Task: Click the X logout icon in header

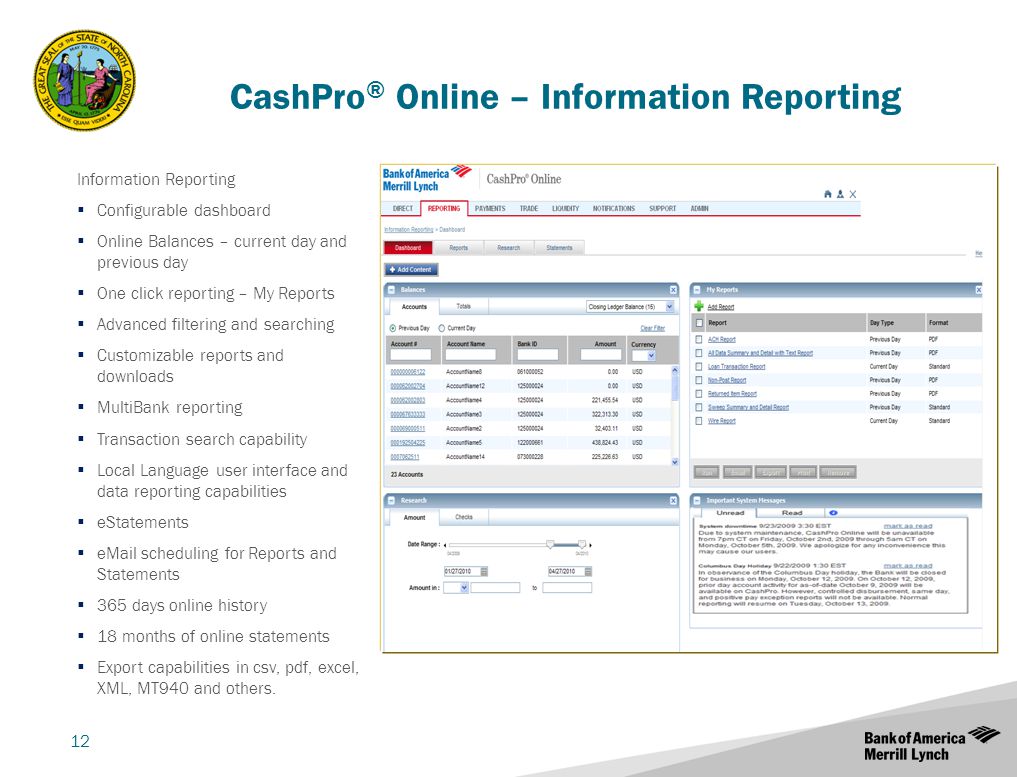Action: pos(853,194)
